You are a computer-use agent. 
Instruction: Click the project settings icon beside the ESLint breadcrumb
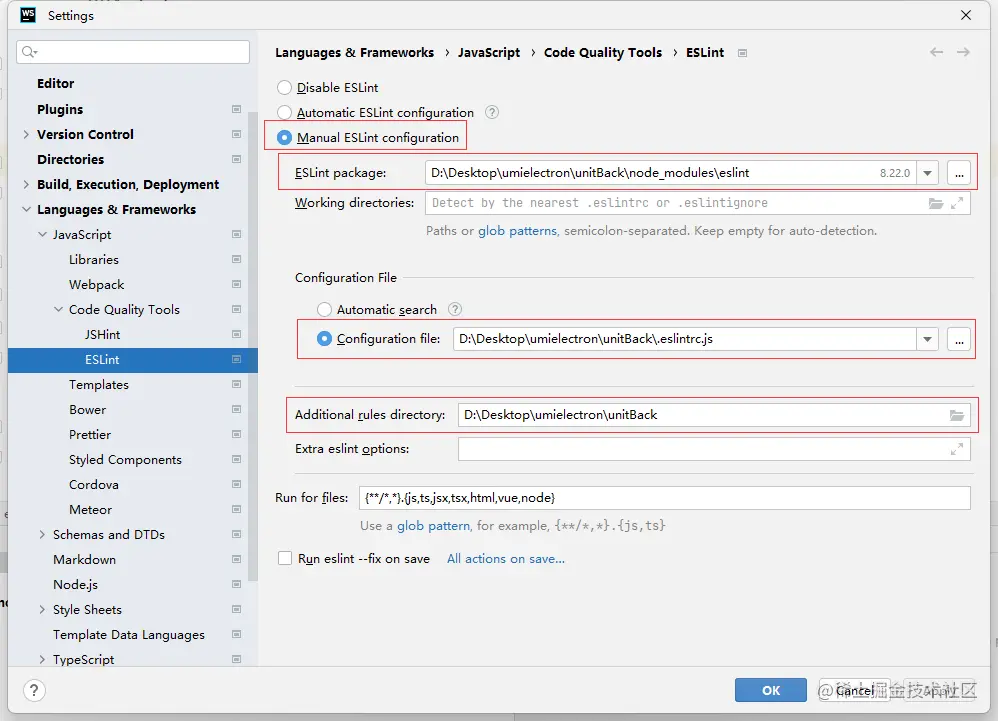(x=742, y=53)
